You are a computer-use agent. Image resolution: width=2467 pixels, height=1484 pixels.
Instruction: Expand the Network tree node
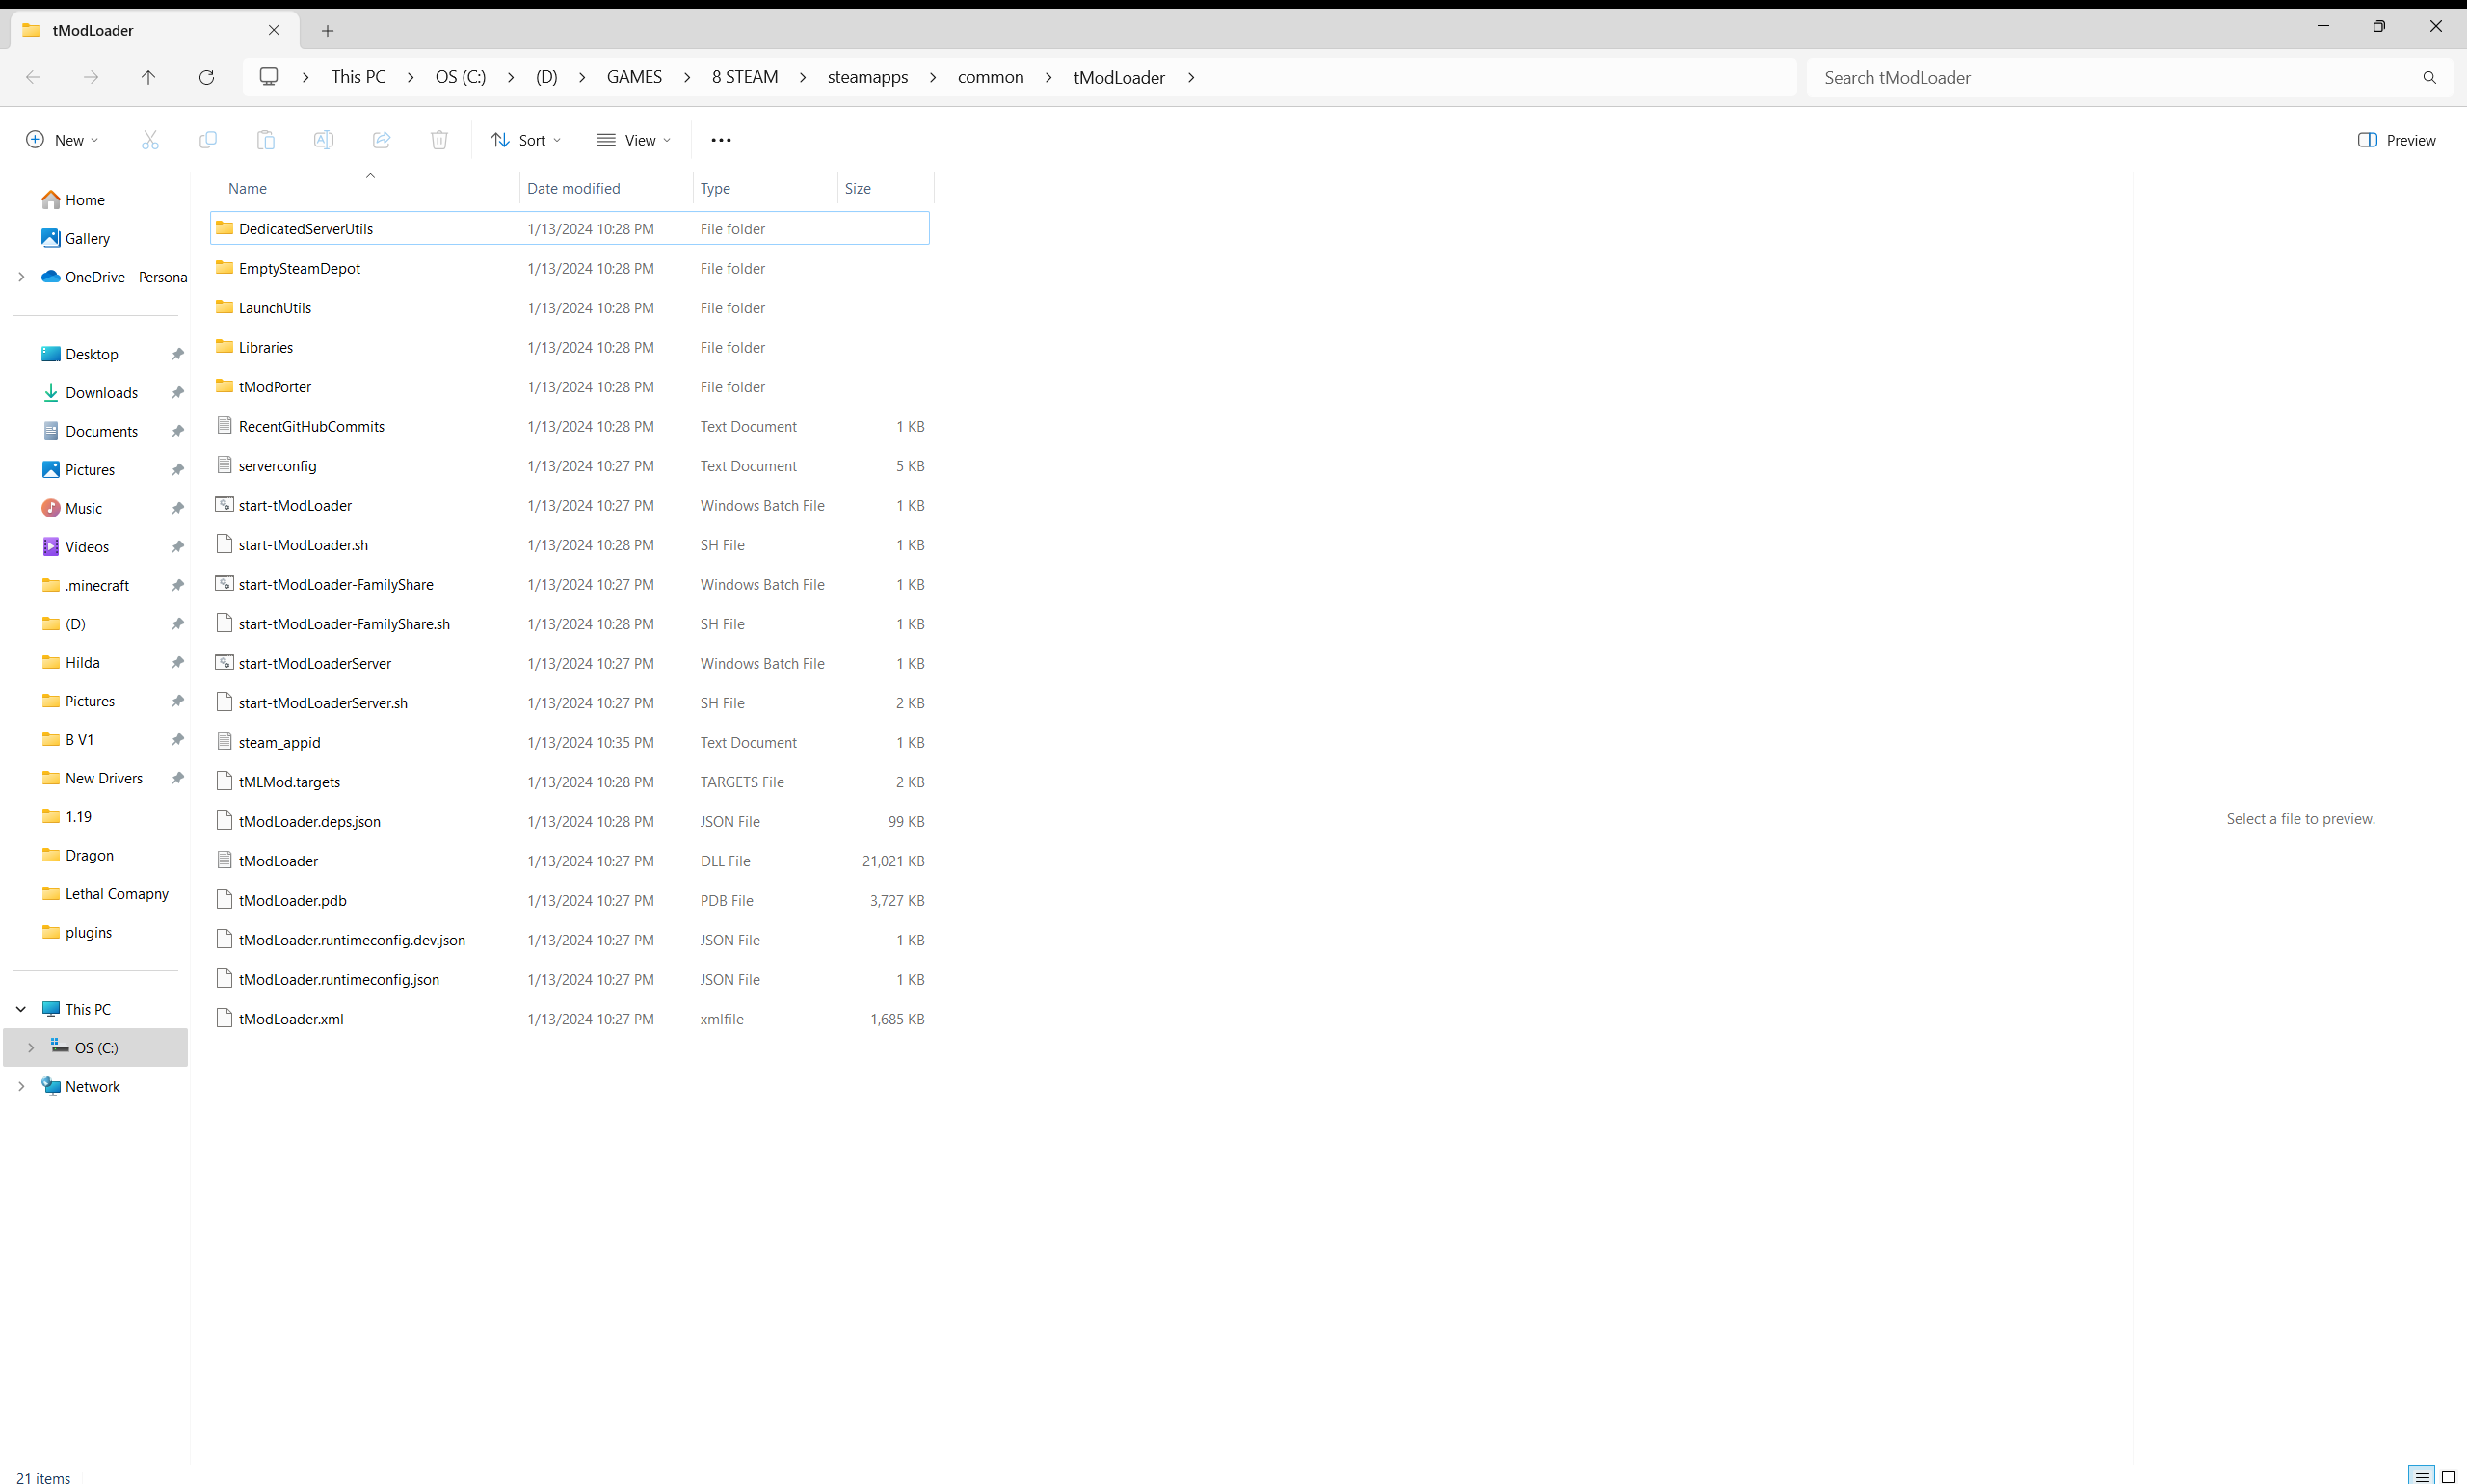(x=21, y=1086)
